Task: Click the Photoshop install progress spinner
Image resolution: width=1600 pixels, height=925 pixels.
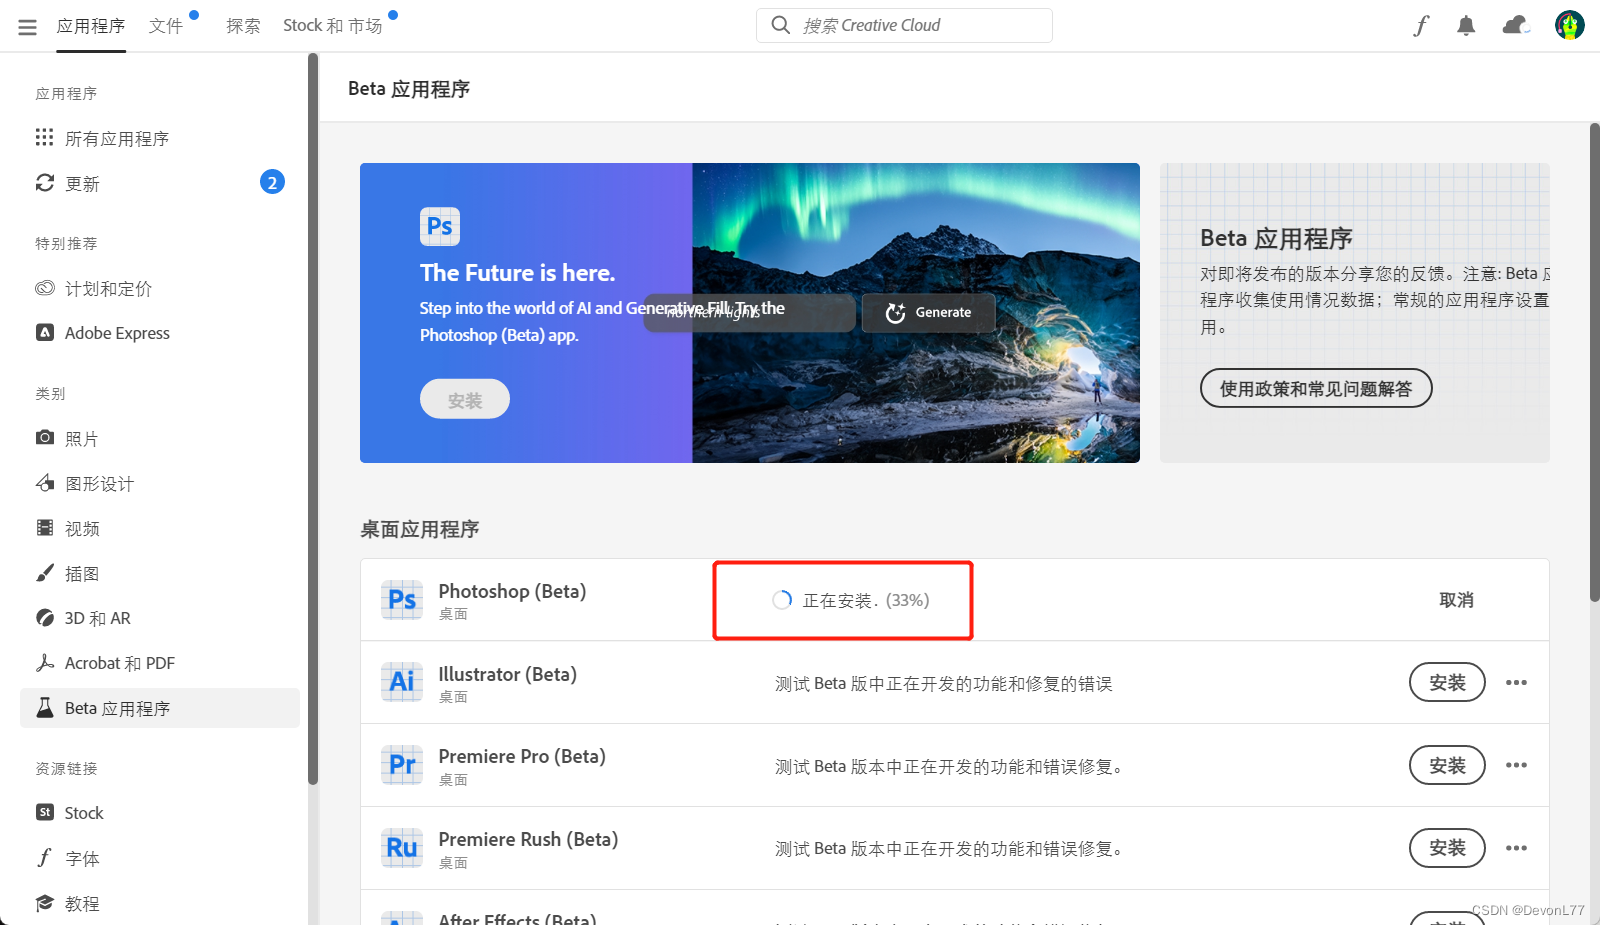Action: pyautogui.click(x=782, y=600)
